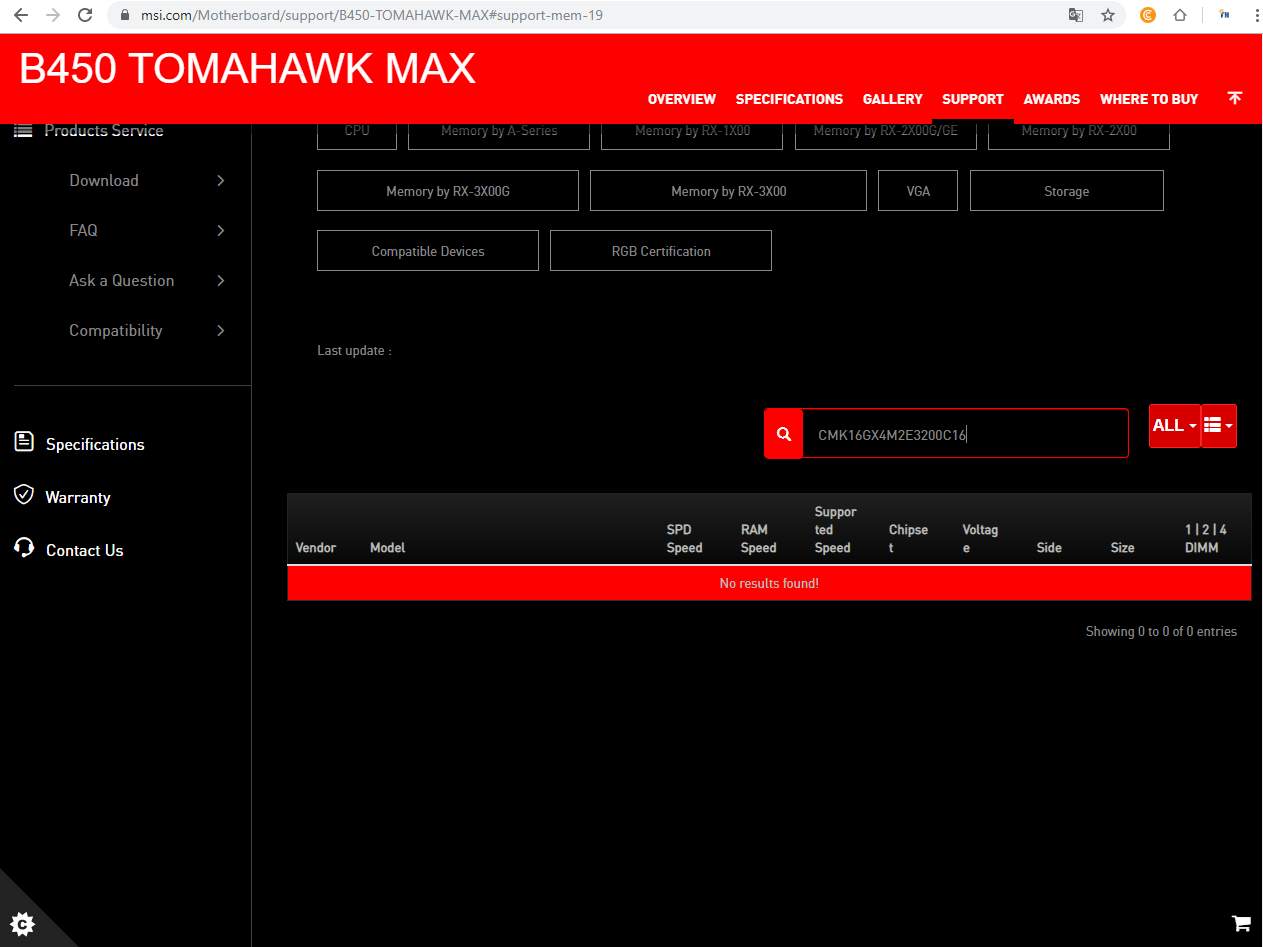This screenshot has height=947, width=1263.
Task: Click the browser back arrow
Action: (20, 15)
